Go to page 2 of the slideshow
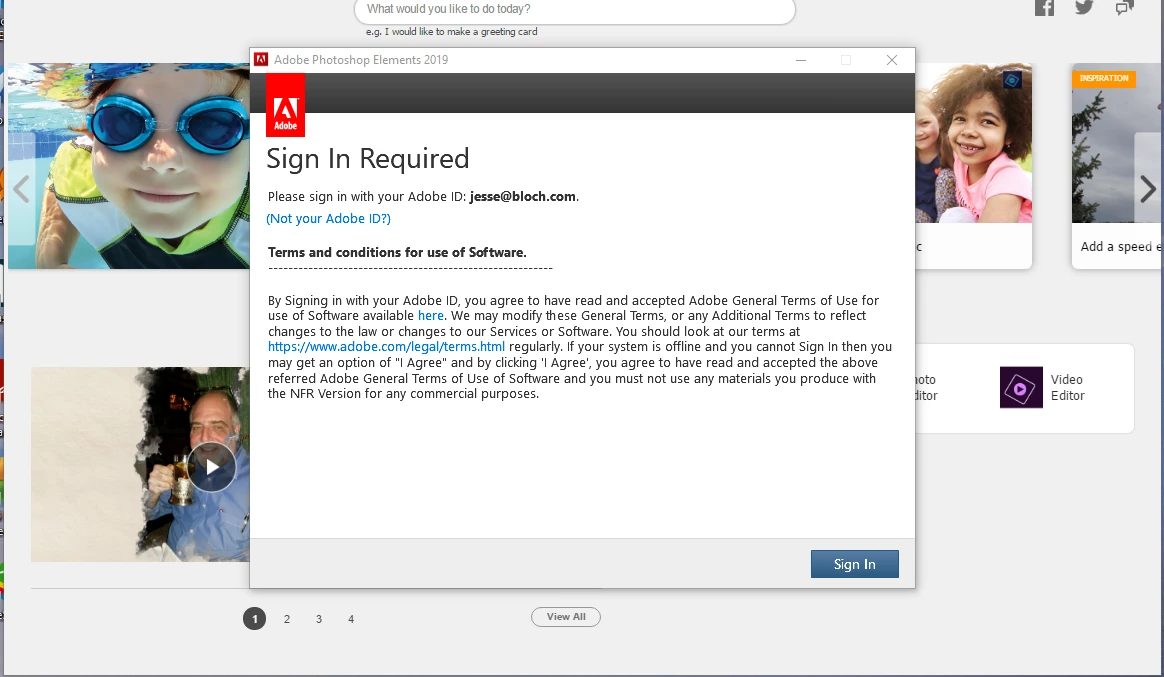Image resolution: width=1164 pixels, height=677 pixels. [x=287, y=619]
